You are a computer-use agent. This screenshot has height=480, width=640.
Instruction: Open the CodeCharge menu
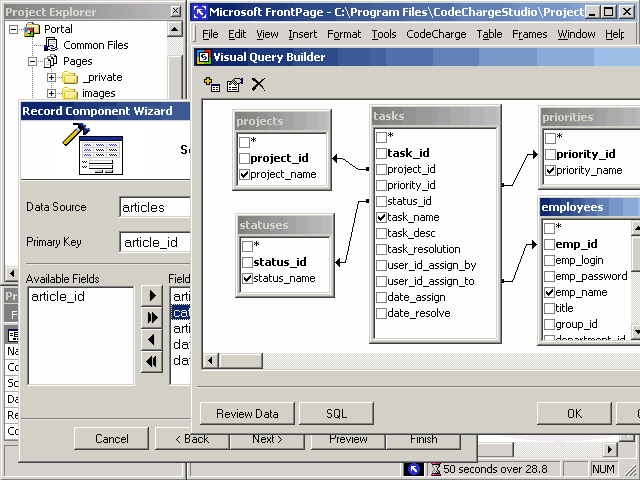tap(436, 34)
